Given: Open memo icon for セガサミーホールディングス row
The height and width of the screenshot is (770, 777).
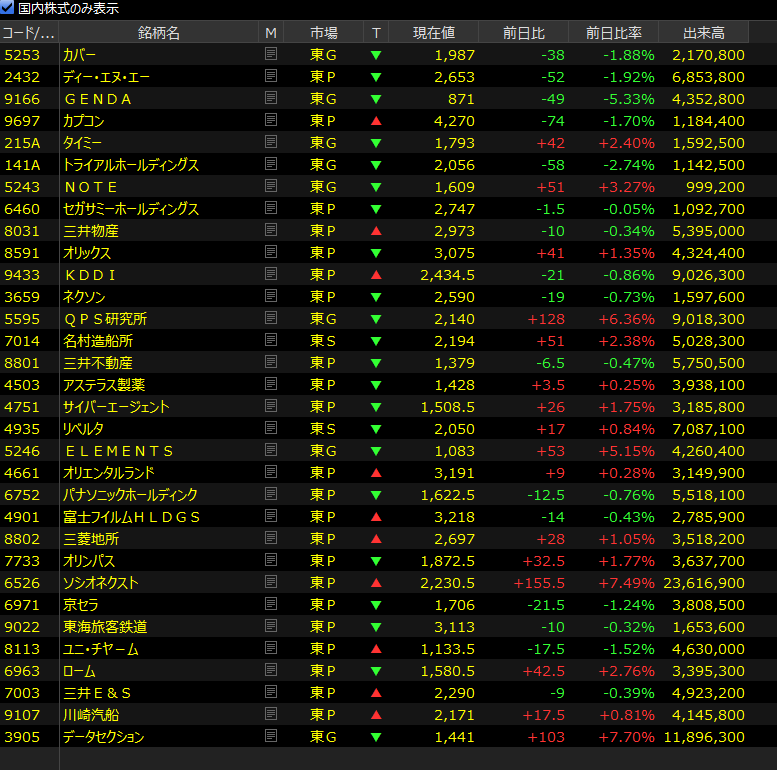Looking at the screenshot, I should (271, 208).
